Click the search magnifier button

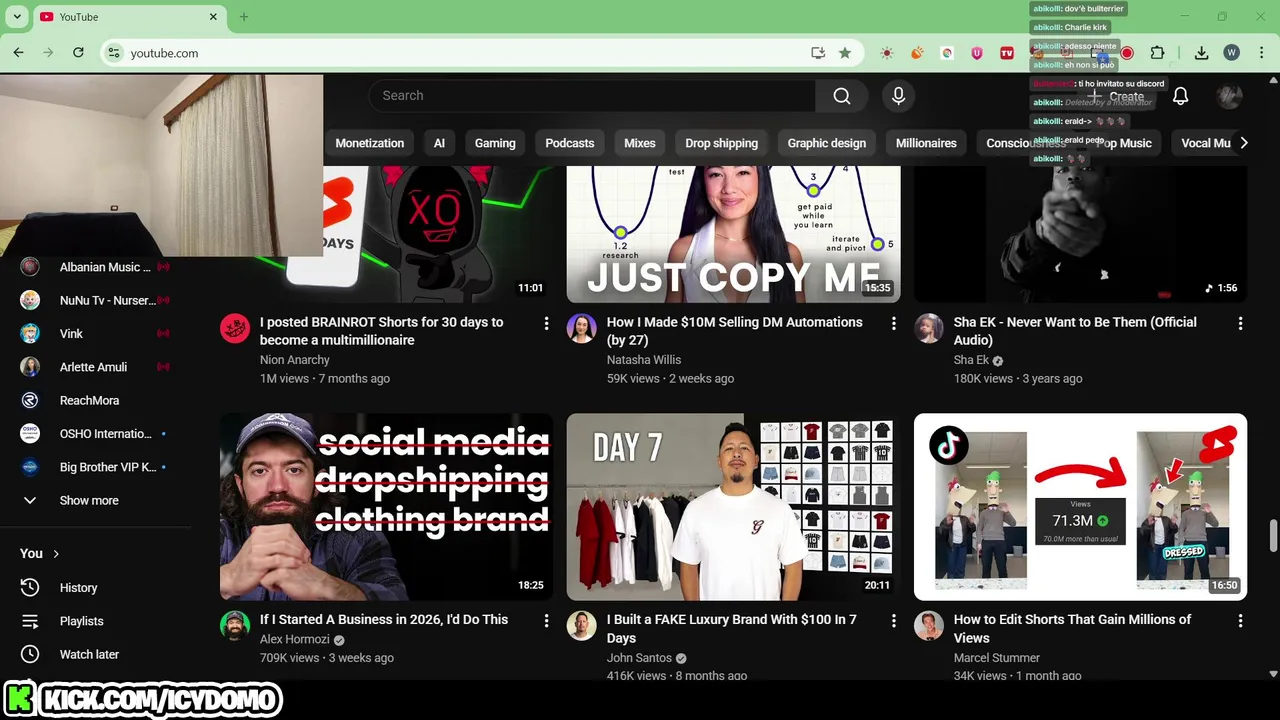coord(842,96)
